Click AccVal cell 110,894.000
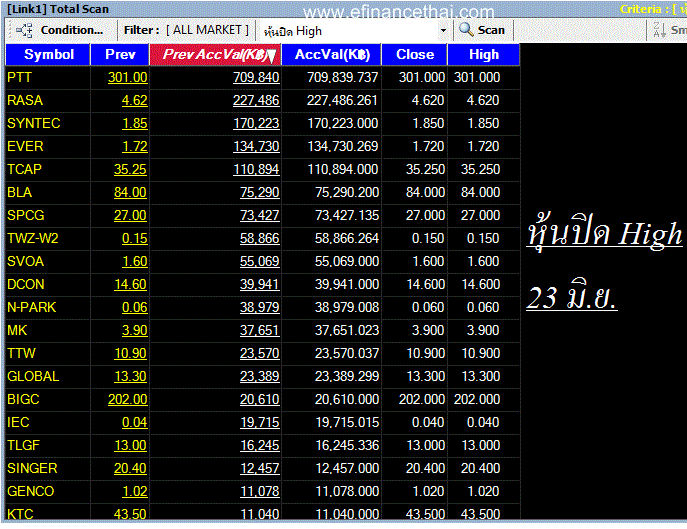The height and width of the screenshot is (529, 687). [x=343, y=169]
